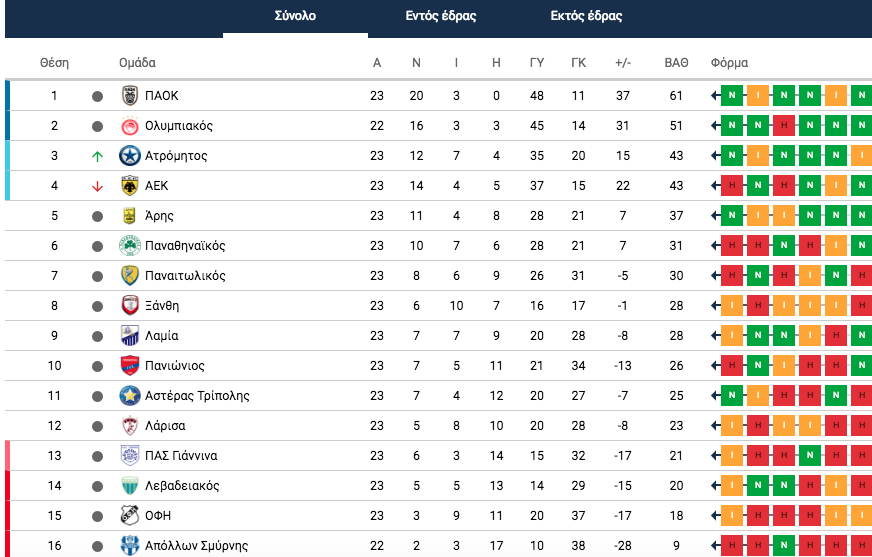The height and width of the screenshot is (557, 872).
Task: Select the Σύνολο tab
Action: tap(295, 16)
